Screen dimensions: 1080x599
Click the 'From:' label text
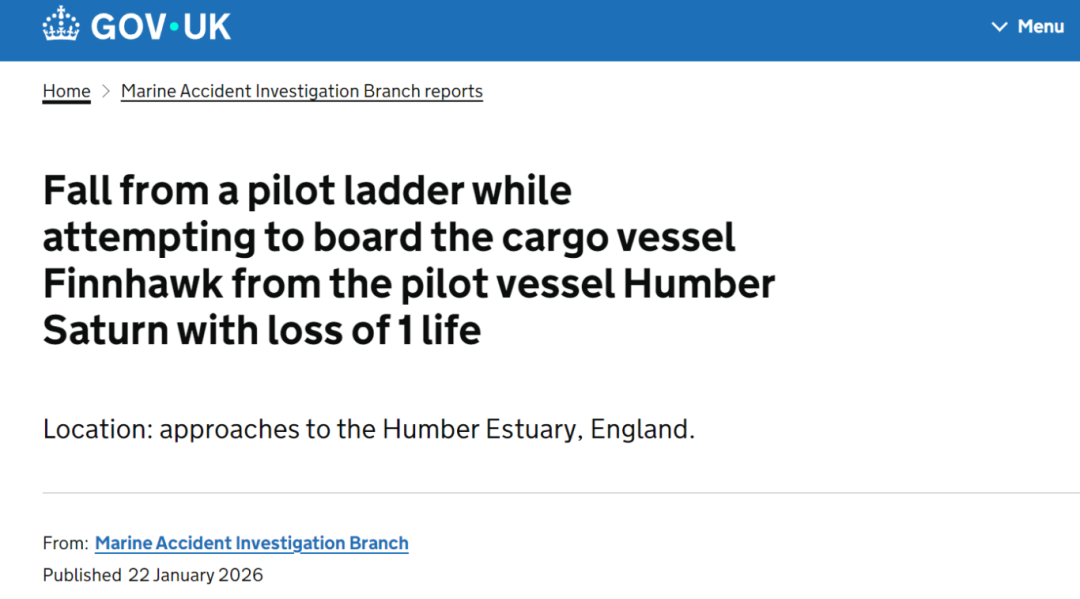66,544
